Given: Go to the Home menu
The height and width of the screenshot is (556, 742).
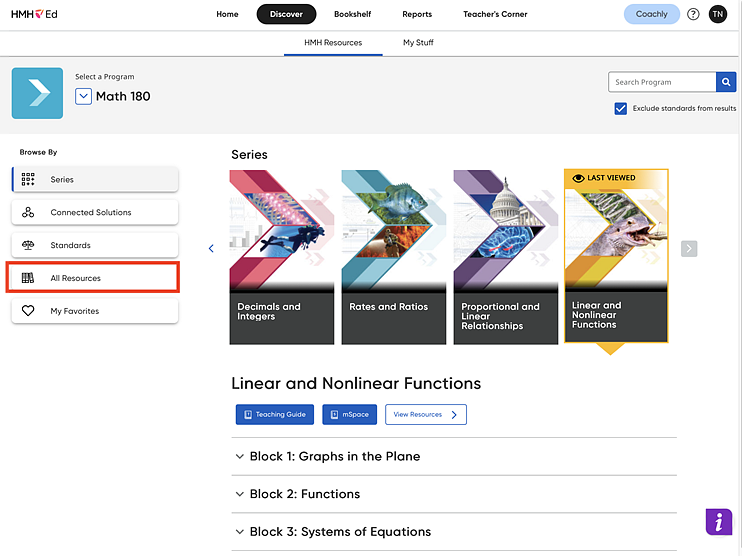Looking at the screenshot, I should [x=227, y=14].
